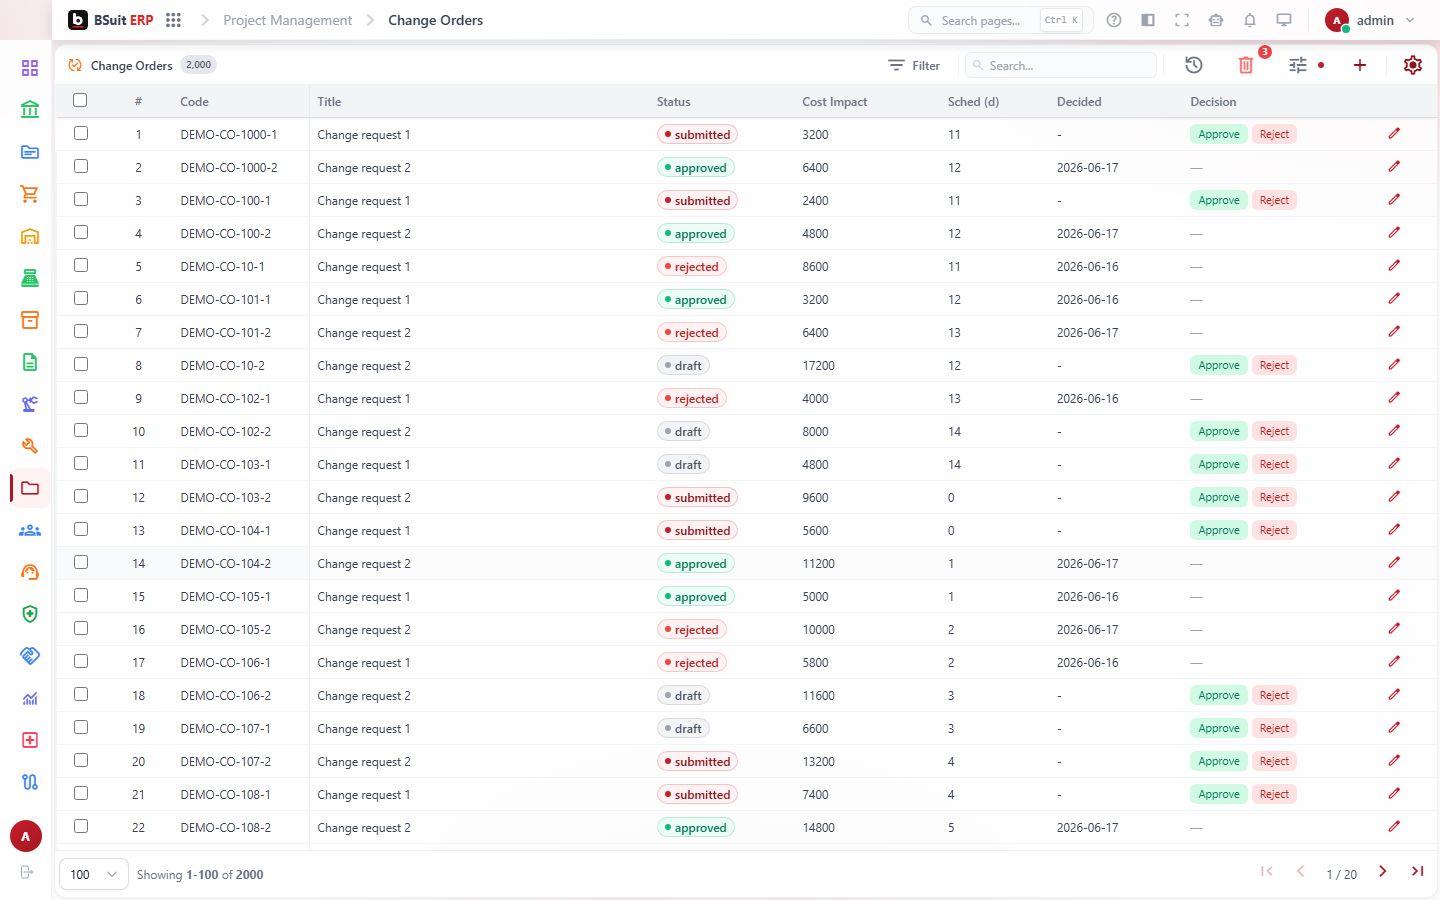Tick the select-all checkbox in table header
The image size is (1440, 900).
(x=80, y=100)
